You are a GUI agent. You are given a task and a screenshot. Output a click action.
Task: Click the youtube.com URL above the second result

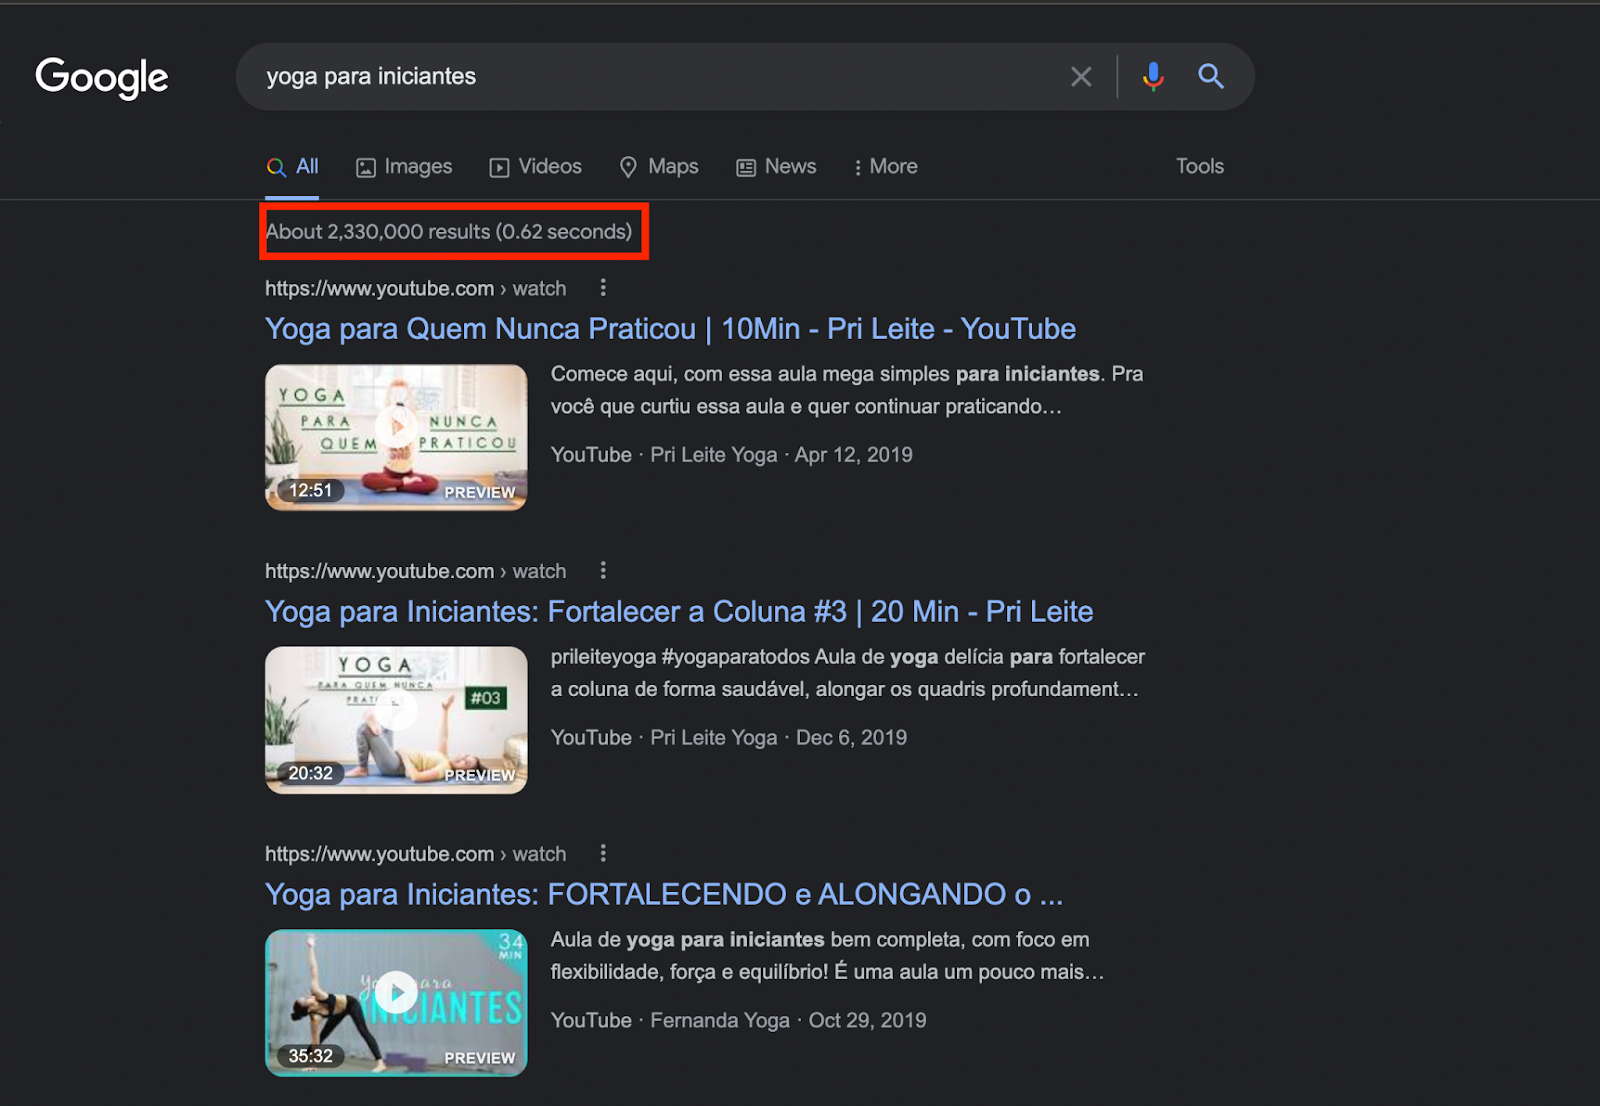(415, 572)
